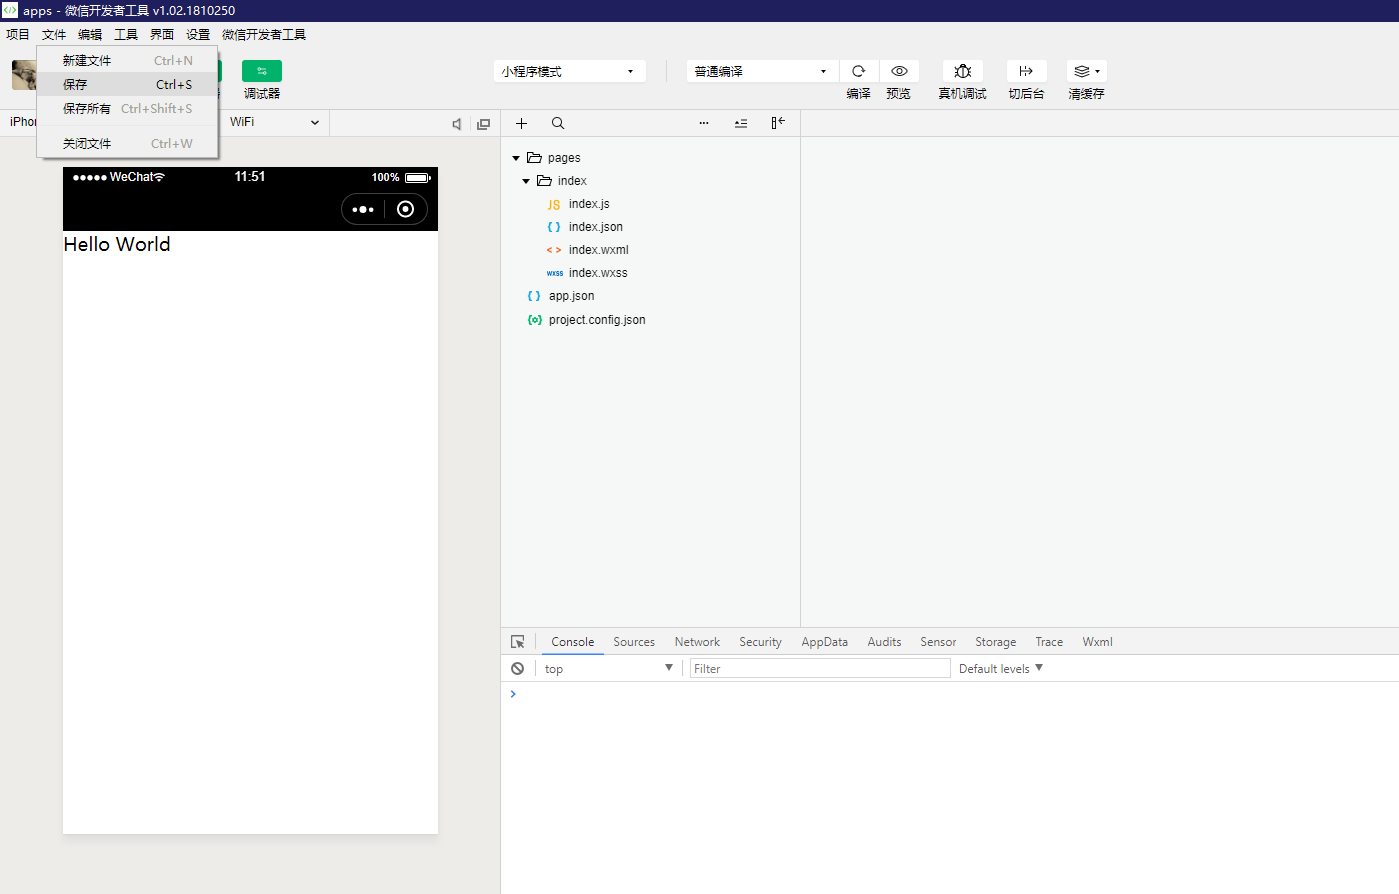Open real device debugging bug icon

[962, 71]
